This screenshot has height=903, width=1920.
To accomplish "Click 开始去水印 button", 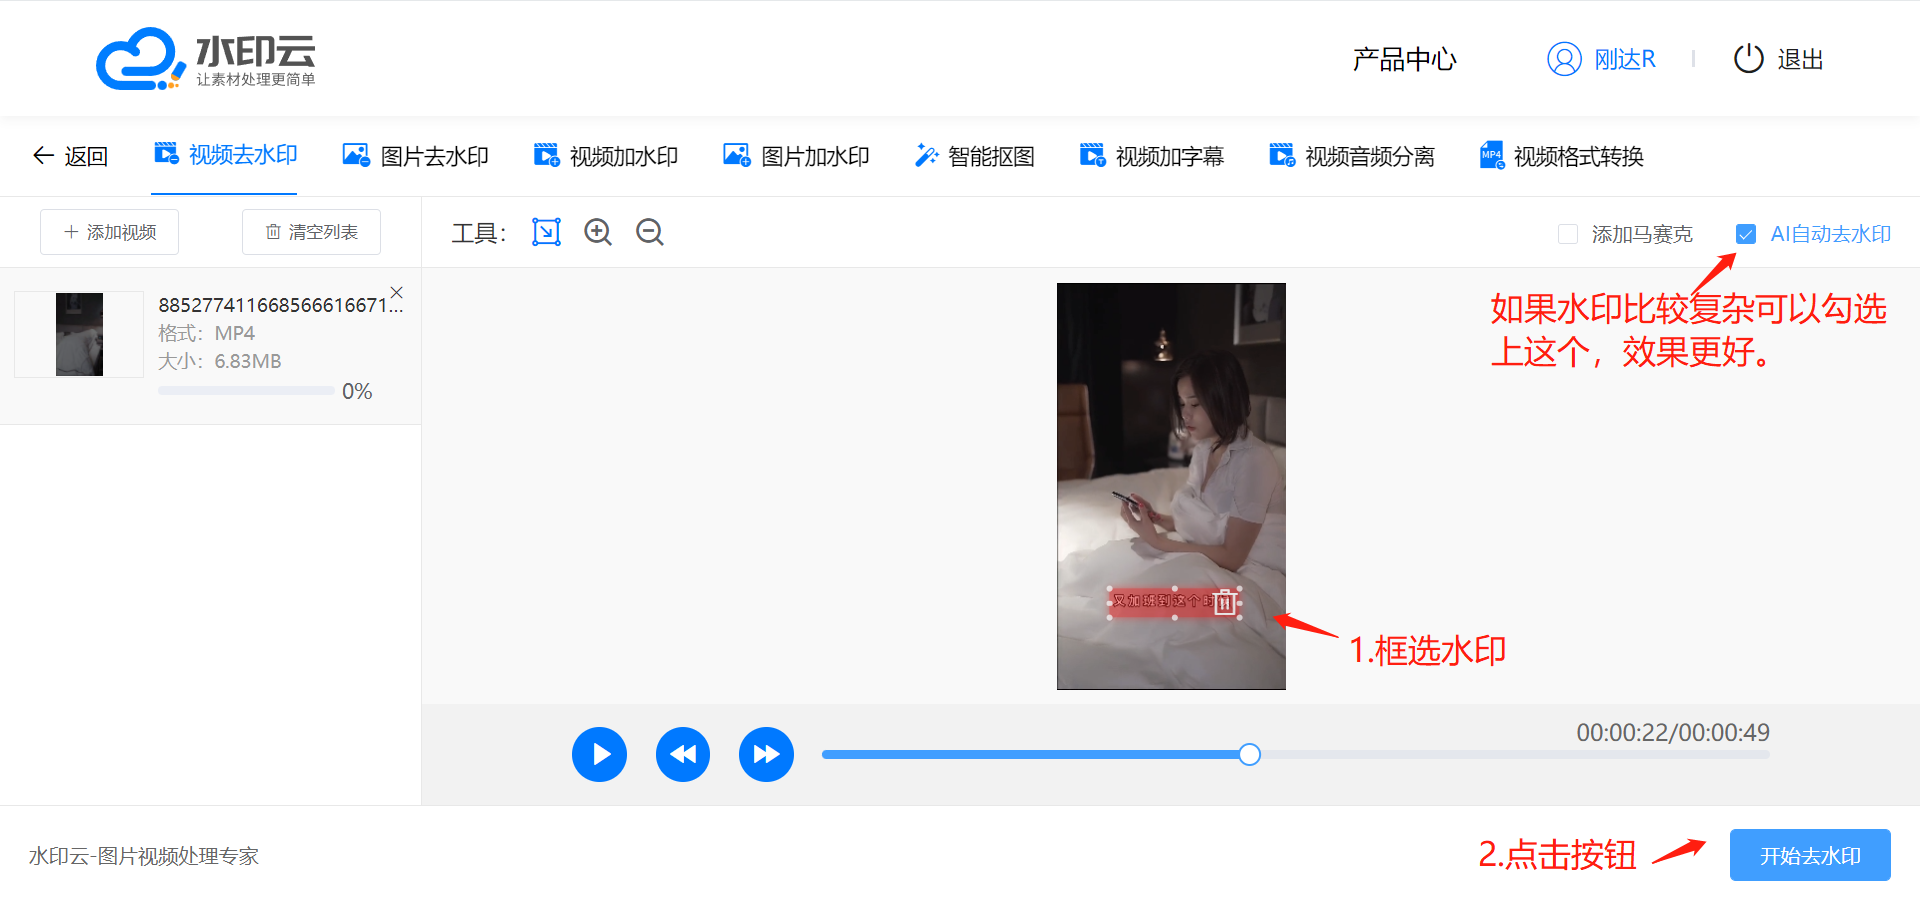I will (1810, 855).
